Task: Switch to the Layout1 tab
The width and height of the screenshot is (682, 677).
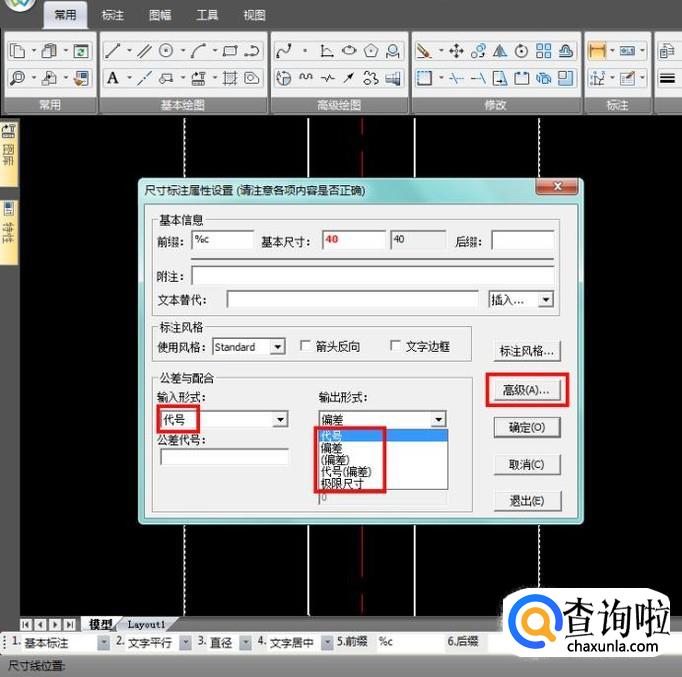Action: click(x=146, y=624)
